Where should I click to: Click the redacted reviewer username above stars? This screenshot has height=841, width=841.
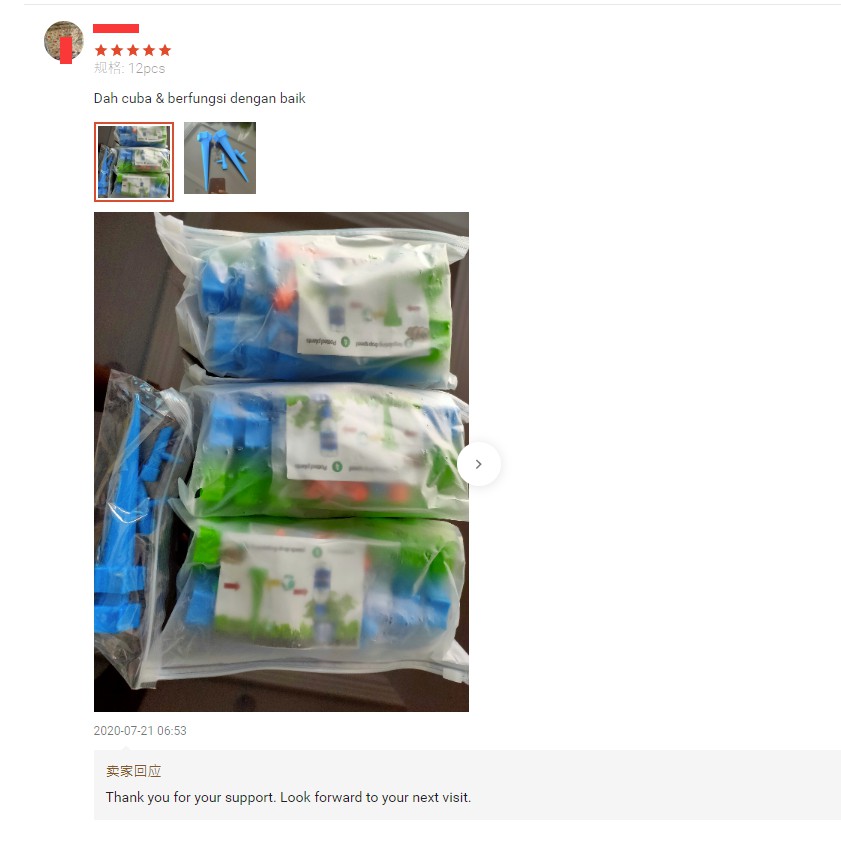click(x=116, y=28)
